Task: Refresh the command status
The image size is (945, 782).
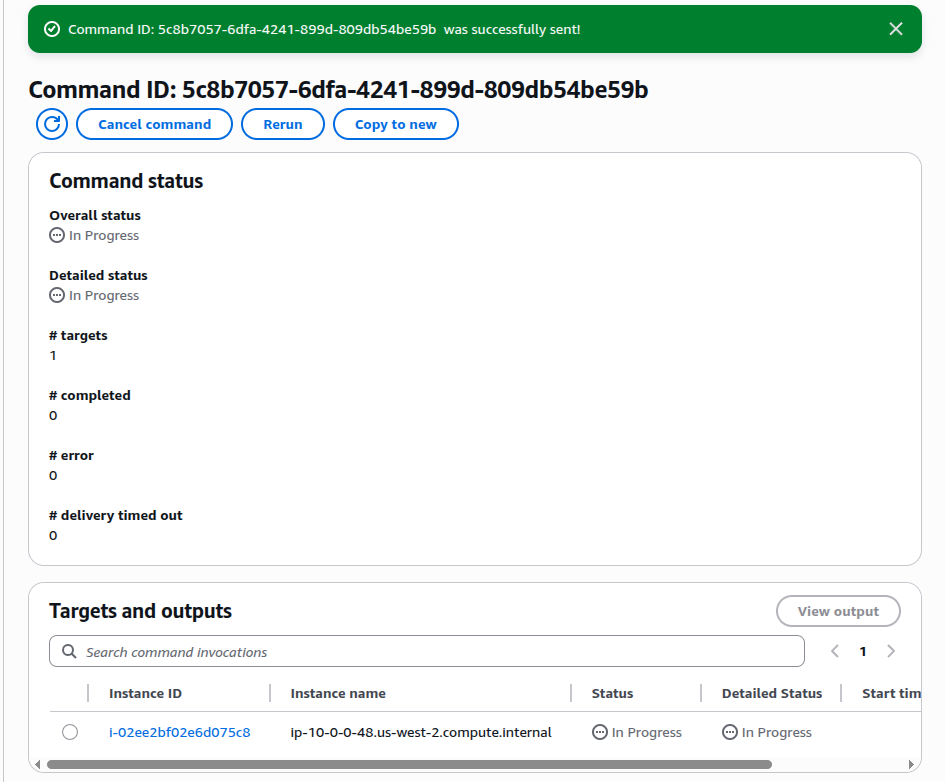Action: click(x=52, y=124)
